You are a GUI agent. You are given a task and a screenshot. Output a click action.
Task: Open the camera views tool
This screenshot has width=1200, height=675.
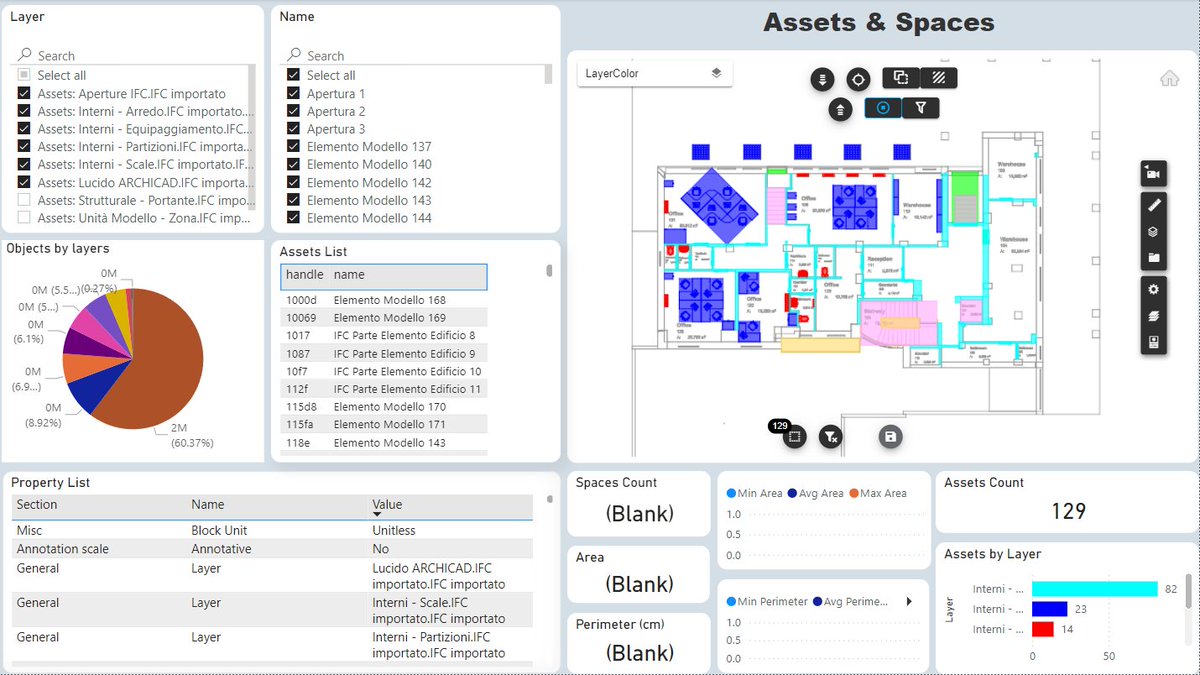1153,174
